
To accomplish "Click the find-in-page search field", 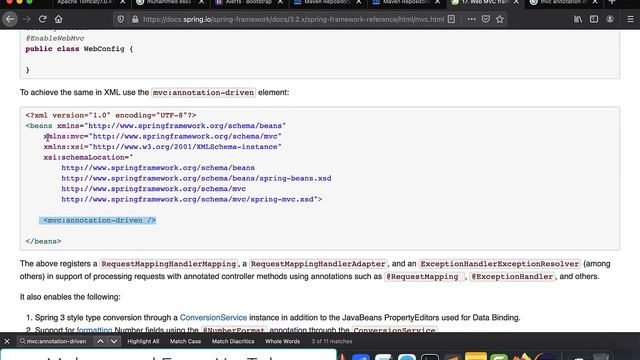I will click(55, 341).
